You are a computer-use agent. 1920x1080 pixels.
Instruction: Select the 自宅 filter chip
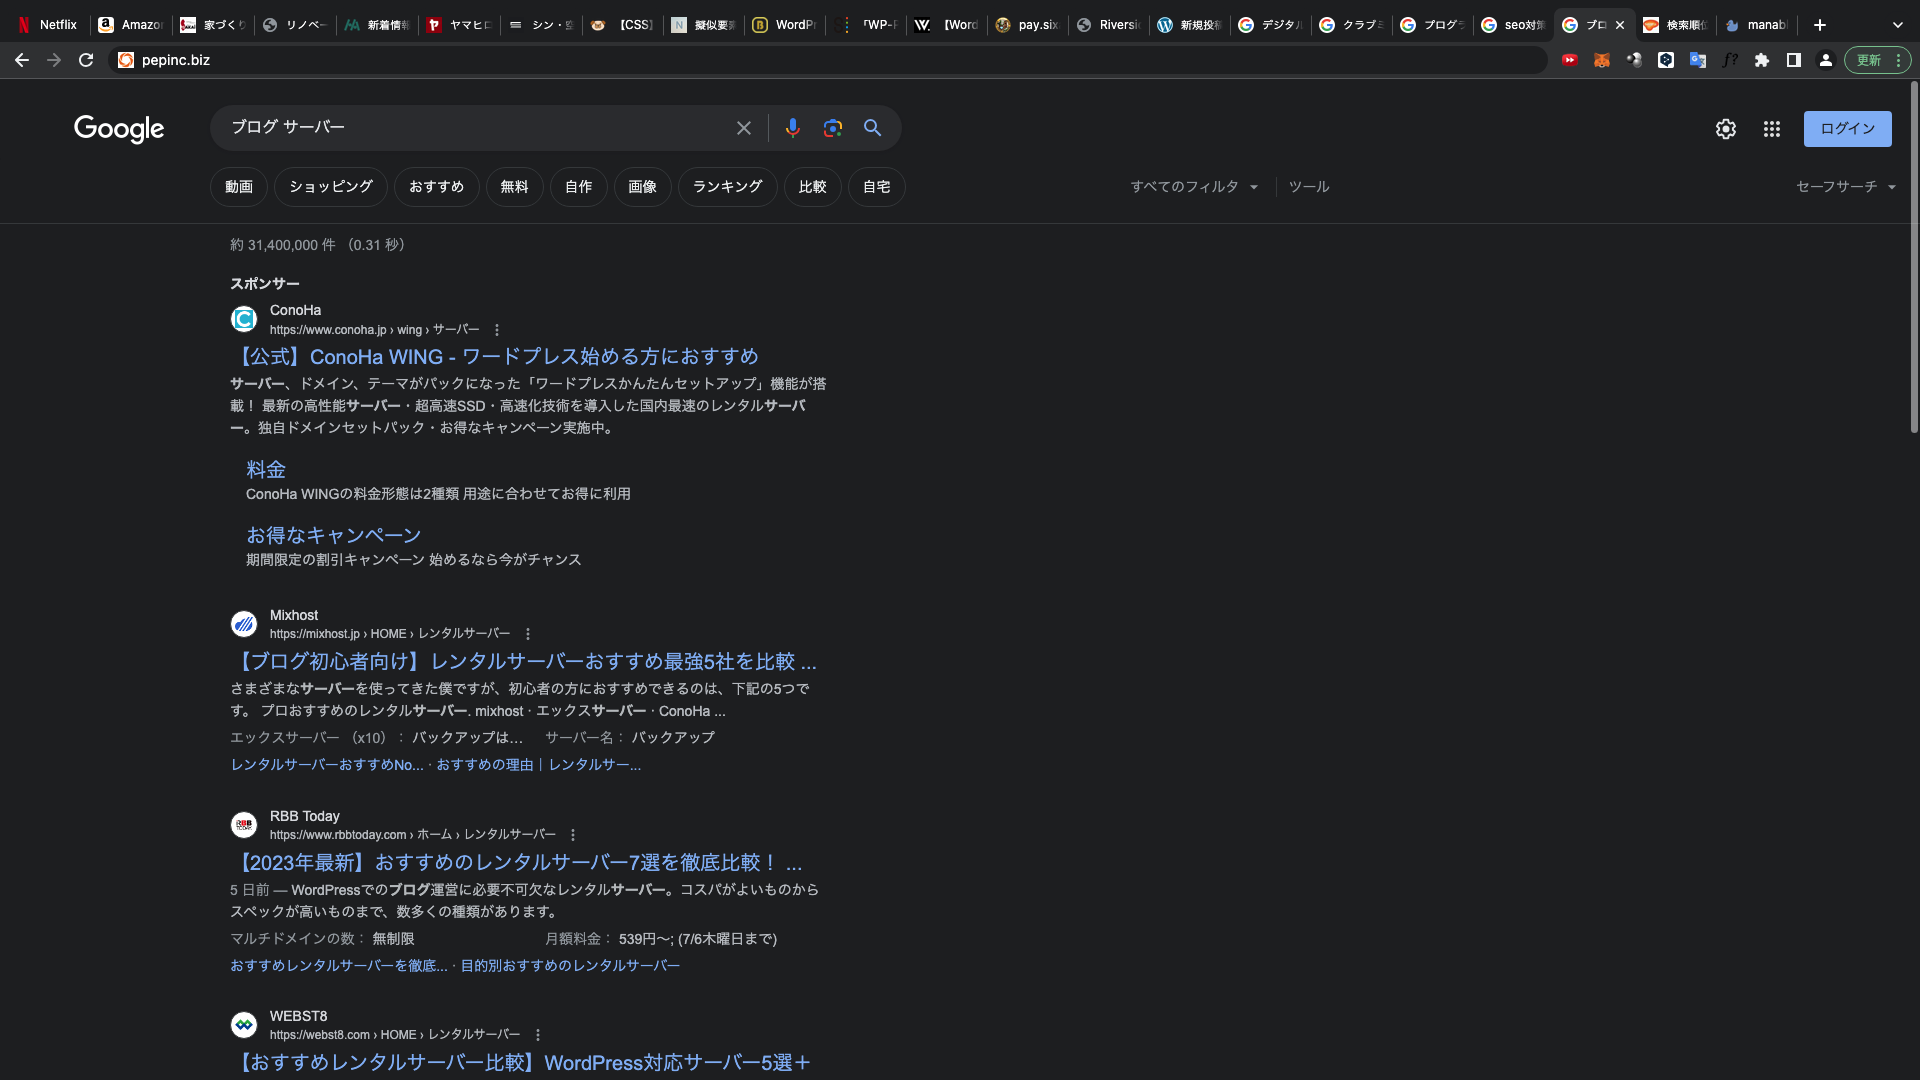tap(877, 187)
